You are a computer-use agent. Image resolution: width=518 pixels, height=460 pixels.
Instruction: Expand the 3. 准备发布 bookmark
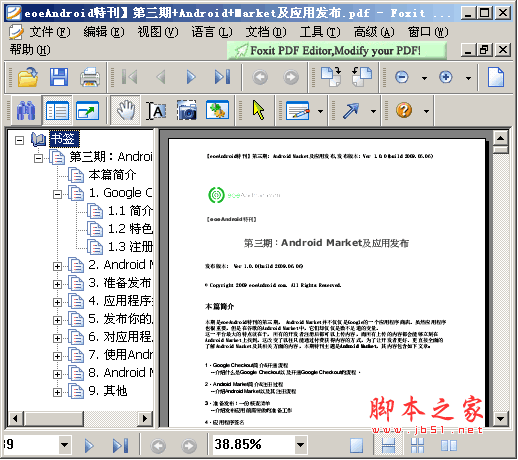(57, 284)
